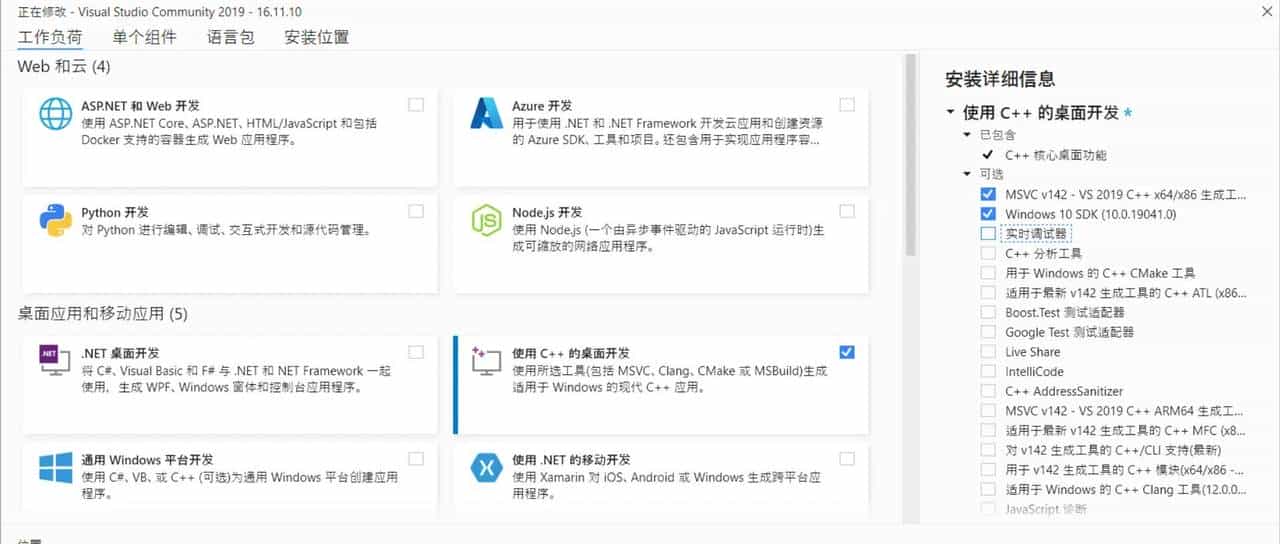Check the Boost.Test 测试适配器 option
1280x544 pixels.
pyautogui.click(x=988, y=312)
